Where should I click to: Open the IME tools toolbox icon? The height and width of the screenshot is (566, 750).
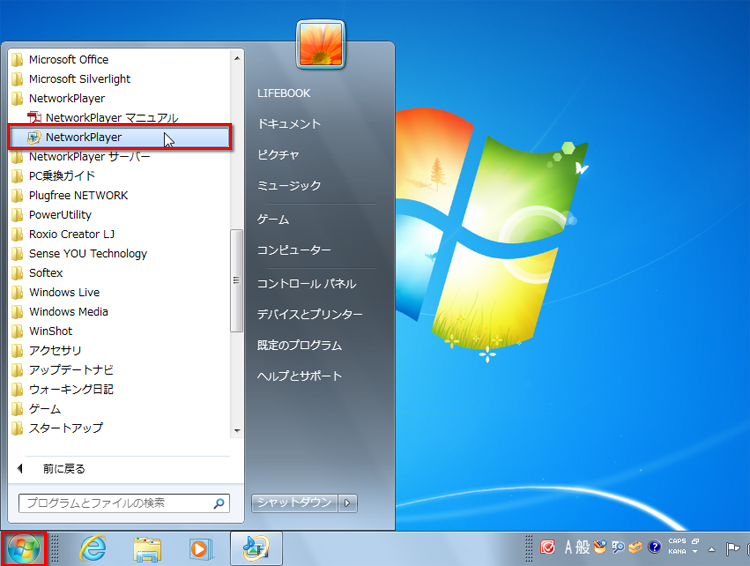coord(635,546)
